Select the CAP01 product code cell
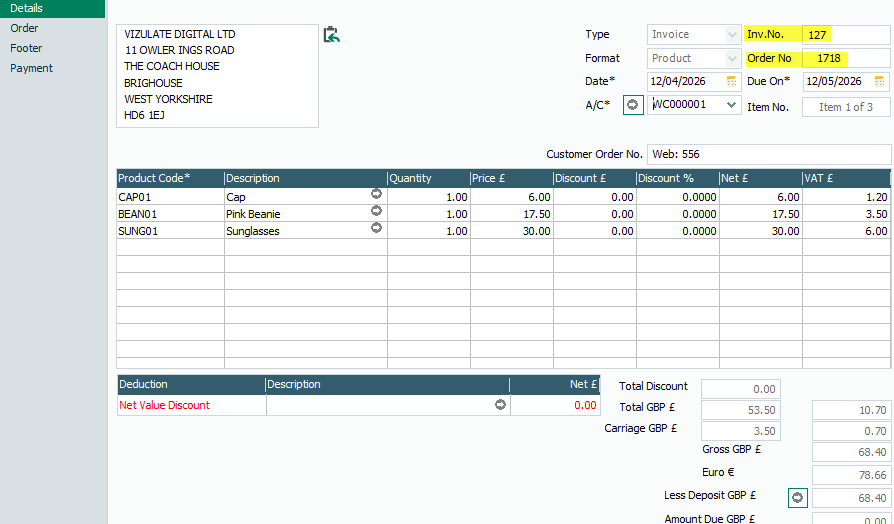 [170, 197]
